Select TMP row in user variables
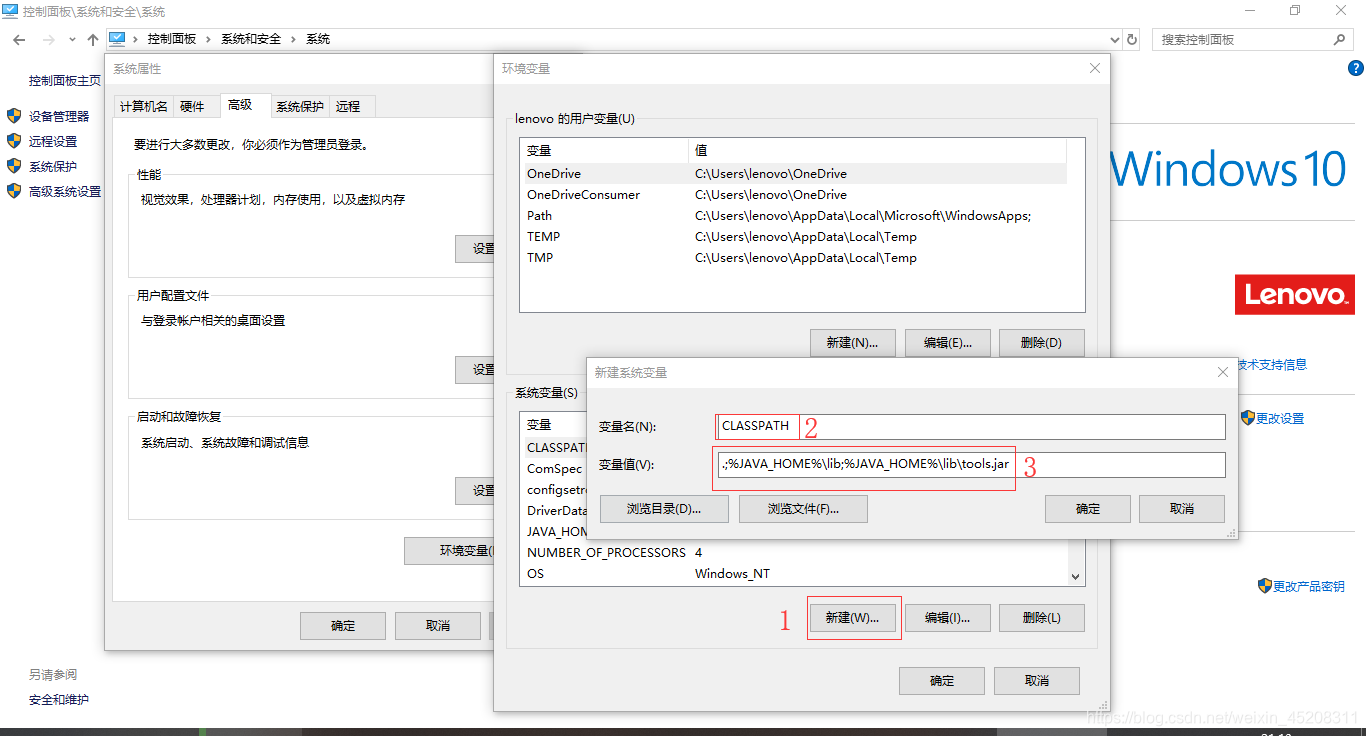This screenshot has width=1366, height=736. [793, 257]
